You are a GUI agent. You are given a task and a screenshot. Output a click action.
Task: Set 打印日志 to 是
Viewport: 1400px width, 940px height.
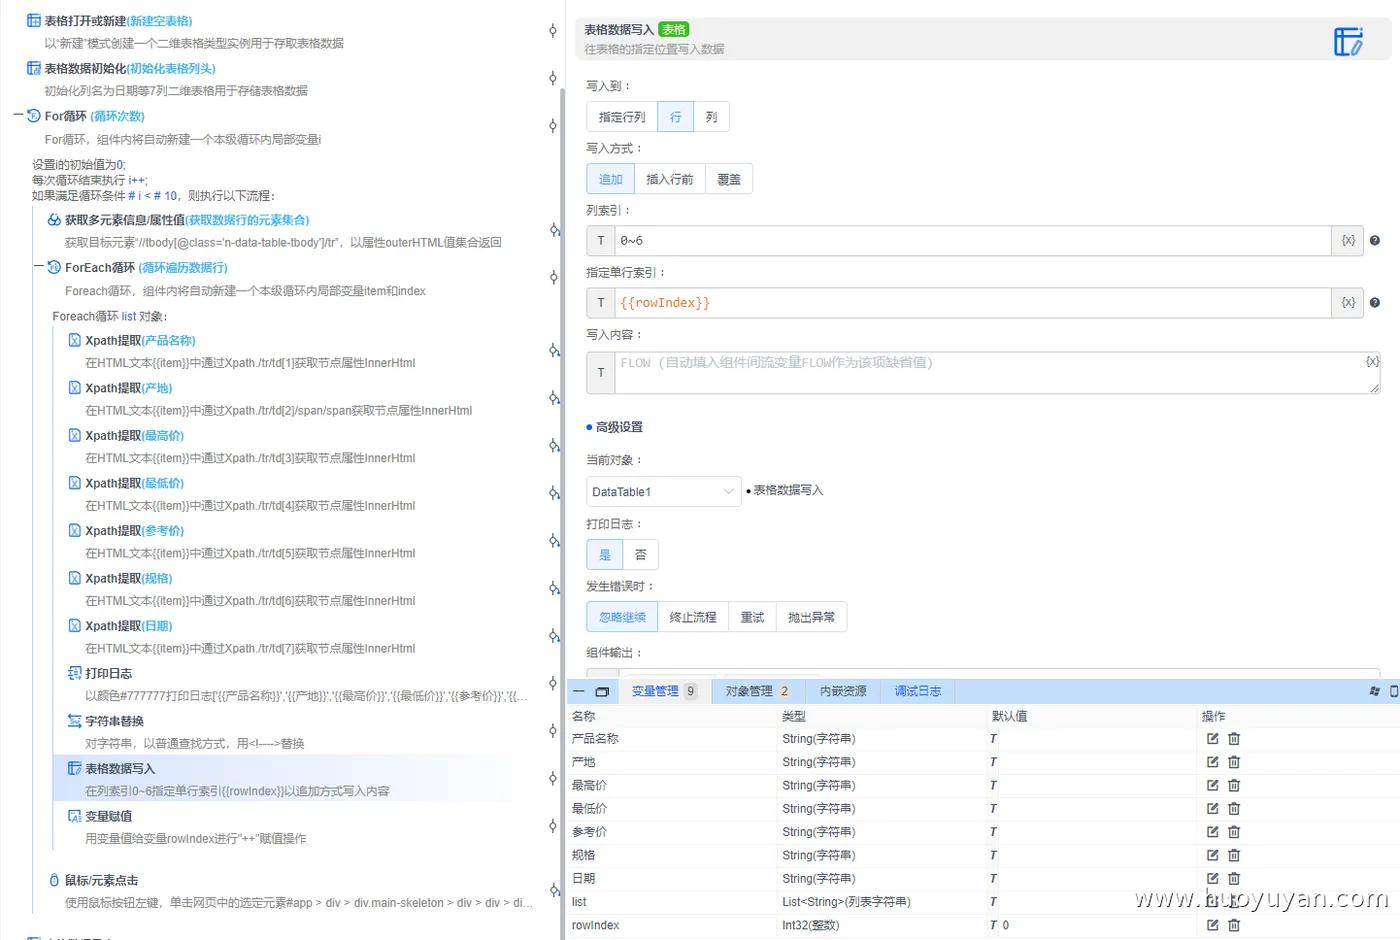point(605,555)
